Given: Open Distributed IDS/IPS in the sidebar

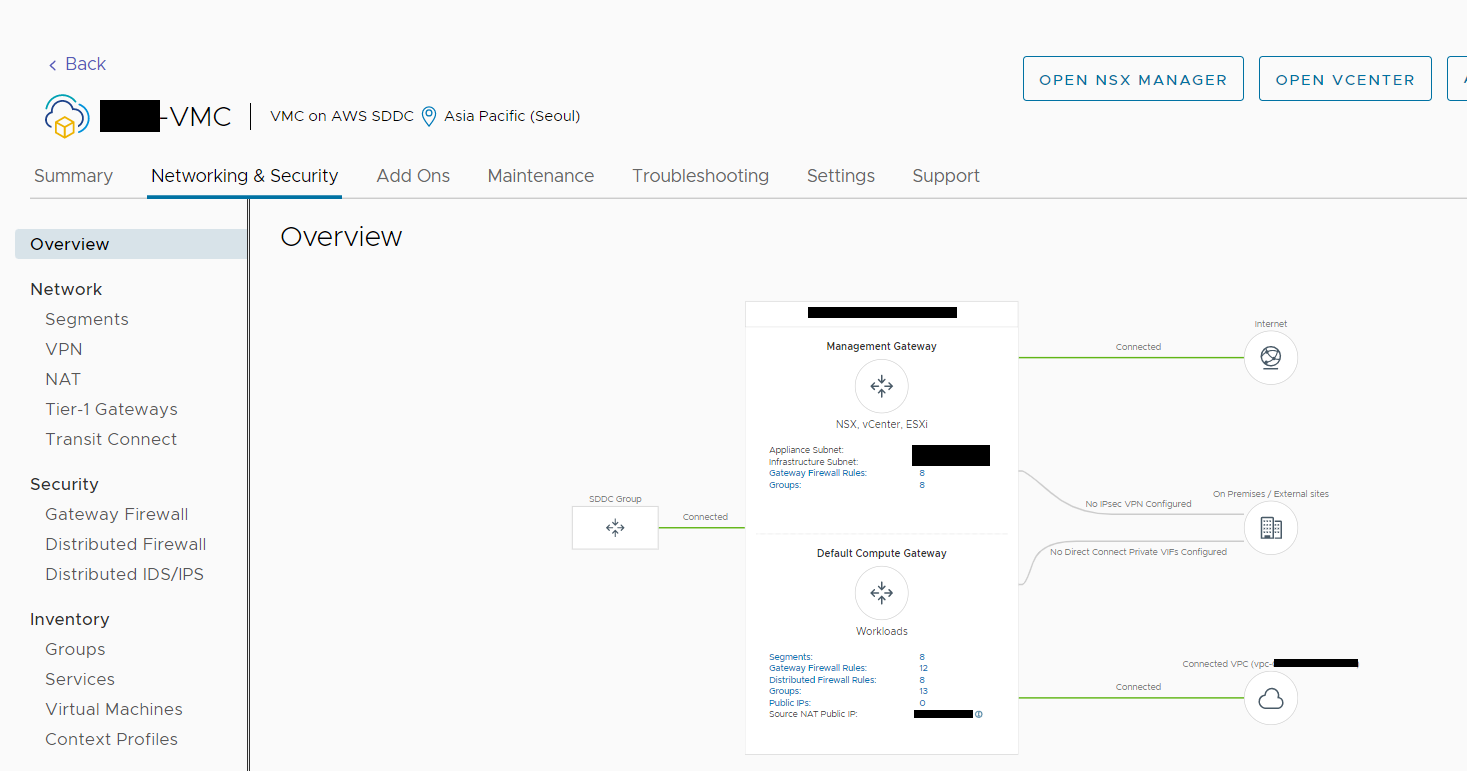Looking at the screenshot, I should (x=124, y=574).
